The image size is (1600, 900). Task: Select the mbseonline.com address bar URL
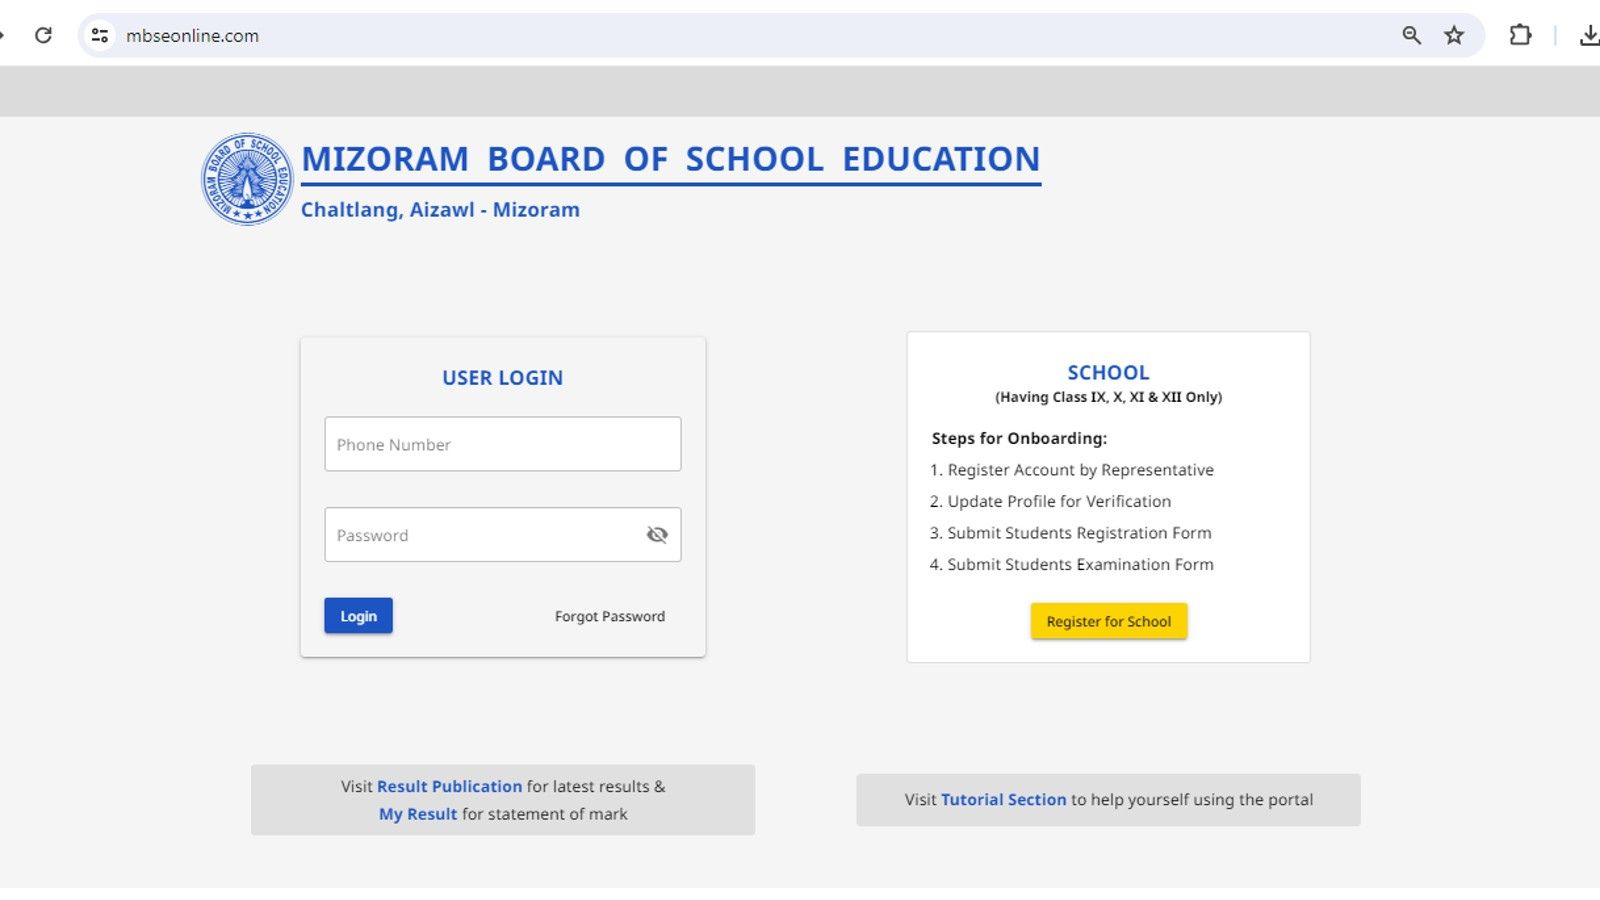[x=192, y=36]
